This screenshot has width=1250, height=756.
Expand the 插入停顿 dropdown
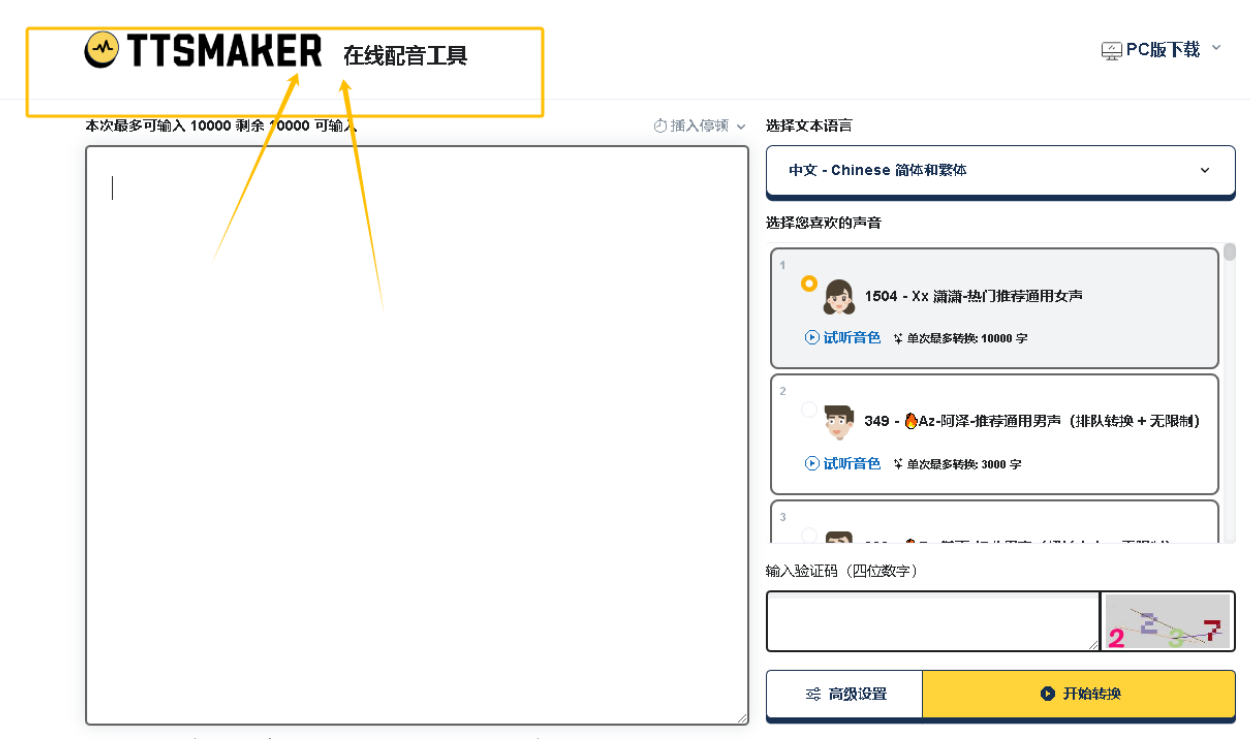(700, 126)
